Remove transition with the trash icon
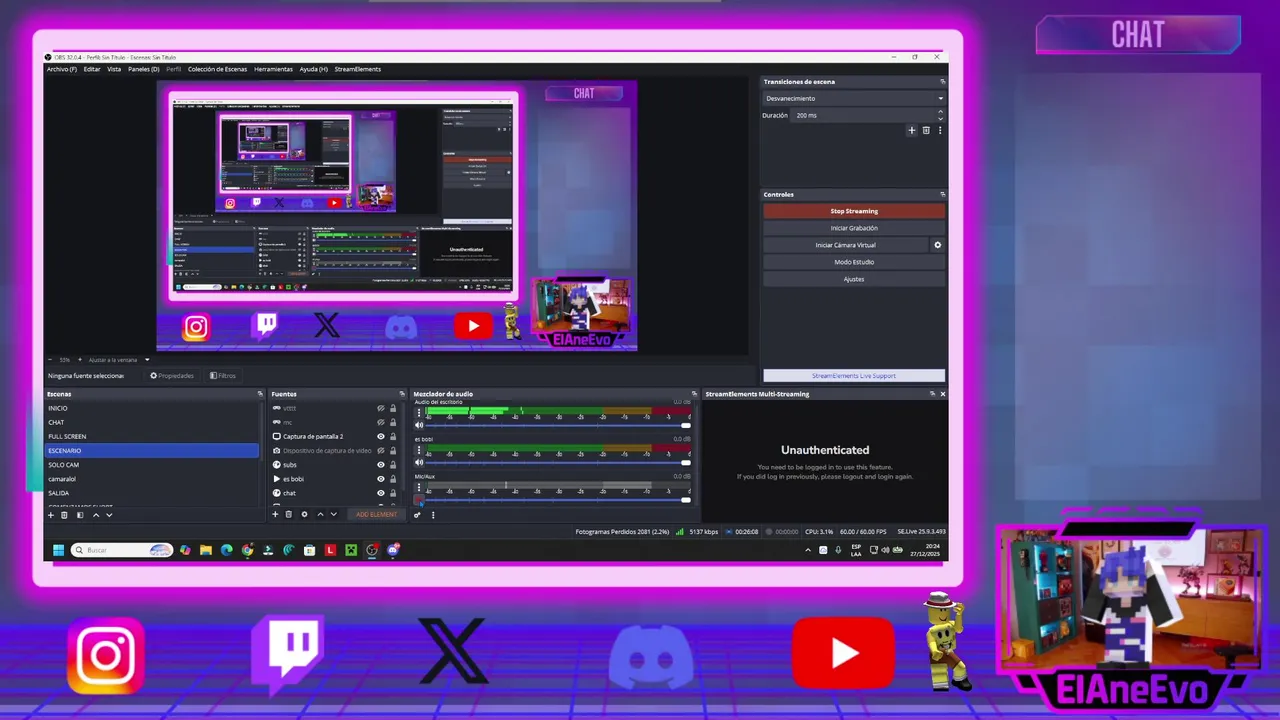 pos(926,130)
